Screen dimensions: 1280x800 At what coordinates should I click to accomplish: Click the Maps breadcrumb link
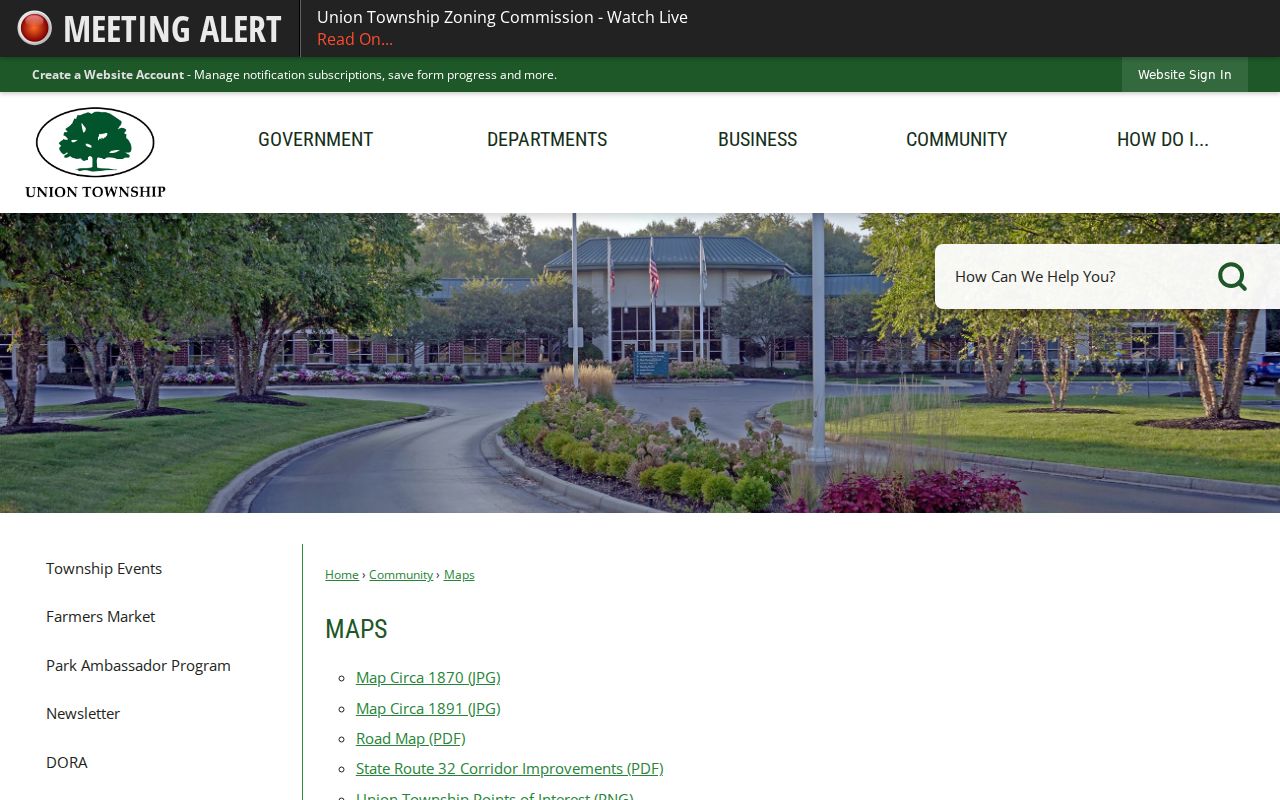click(x=459, y=575)
